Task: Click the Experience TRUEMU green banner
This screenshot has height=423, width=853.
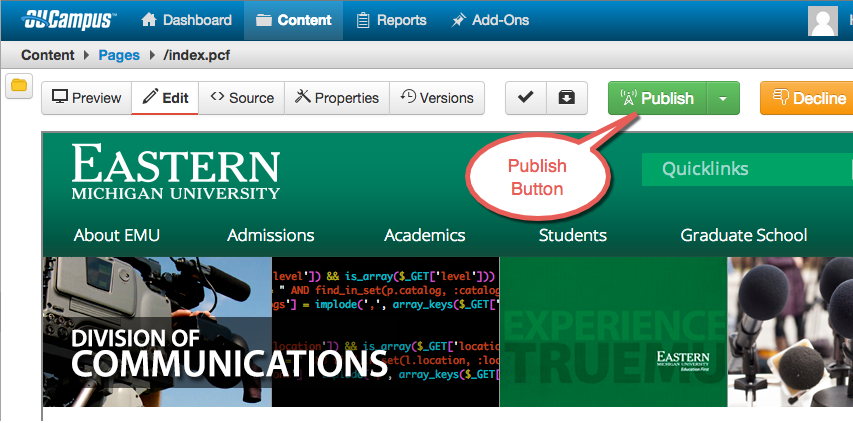Action: [613, 332]
